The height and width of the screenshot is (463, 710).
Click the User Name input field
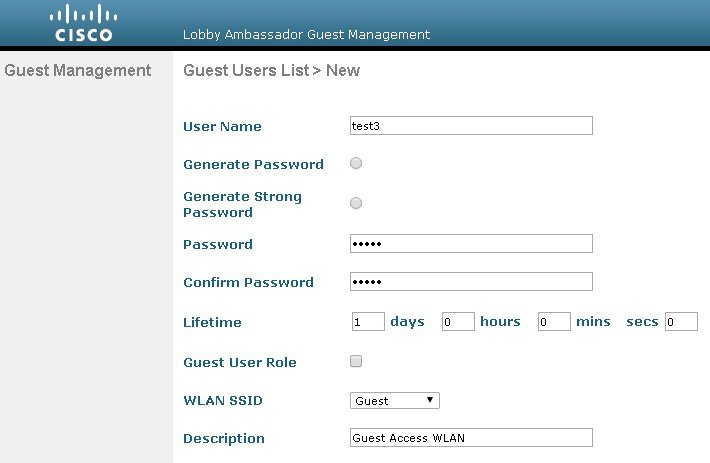pyautogui.click(x=471, y=126)
